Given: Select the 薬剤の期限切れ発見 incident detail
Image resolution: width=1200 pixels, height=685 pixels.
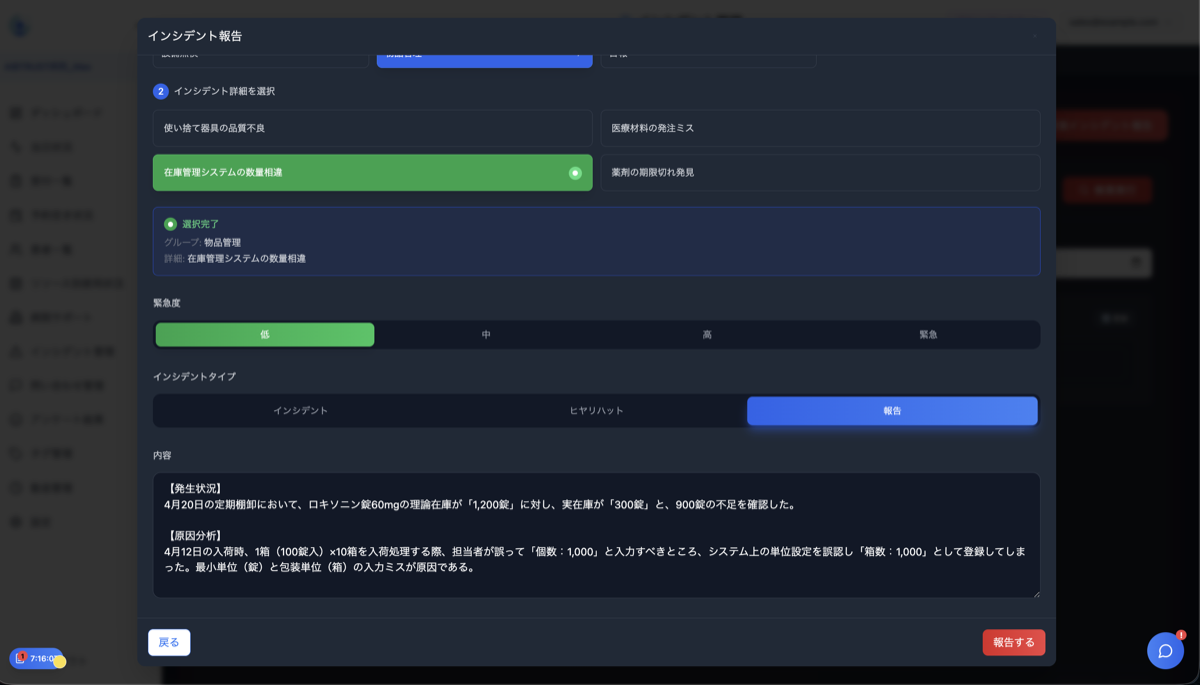Looking at the screenshot, I should click(x=820, y=172).
